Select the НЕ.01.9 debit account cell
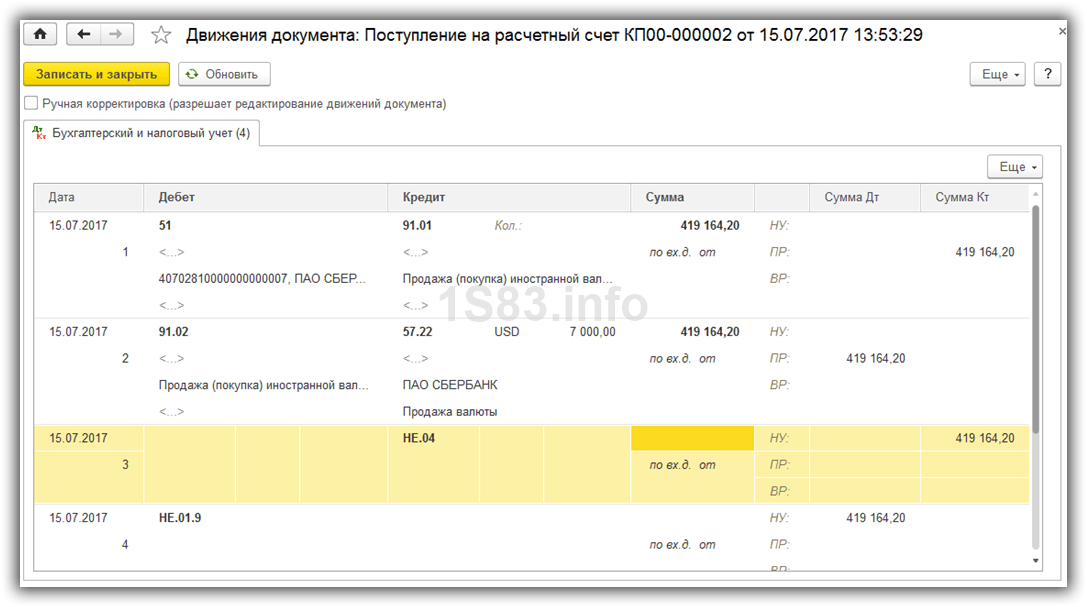Viewport: 1087px width, 607px height. [x=180, y=518]
